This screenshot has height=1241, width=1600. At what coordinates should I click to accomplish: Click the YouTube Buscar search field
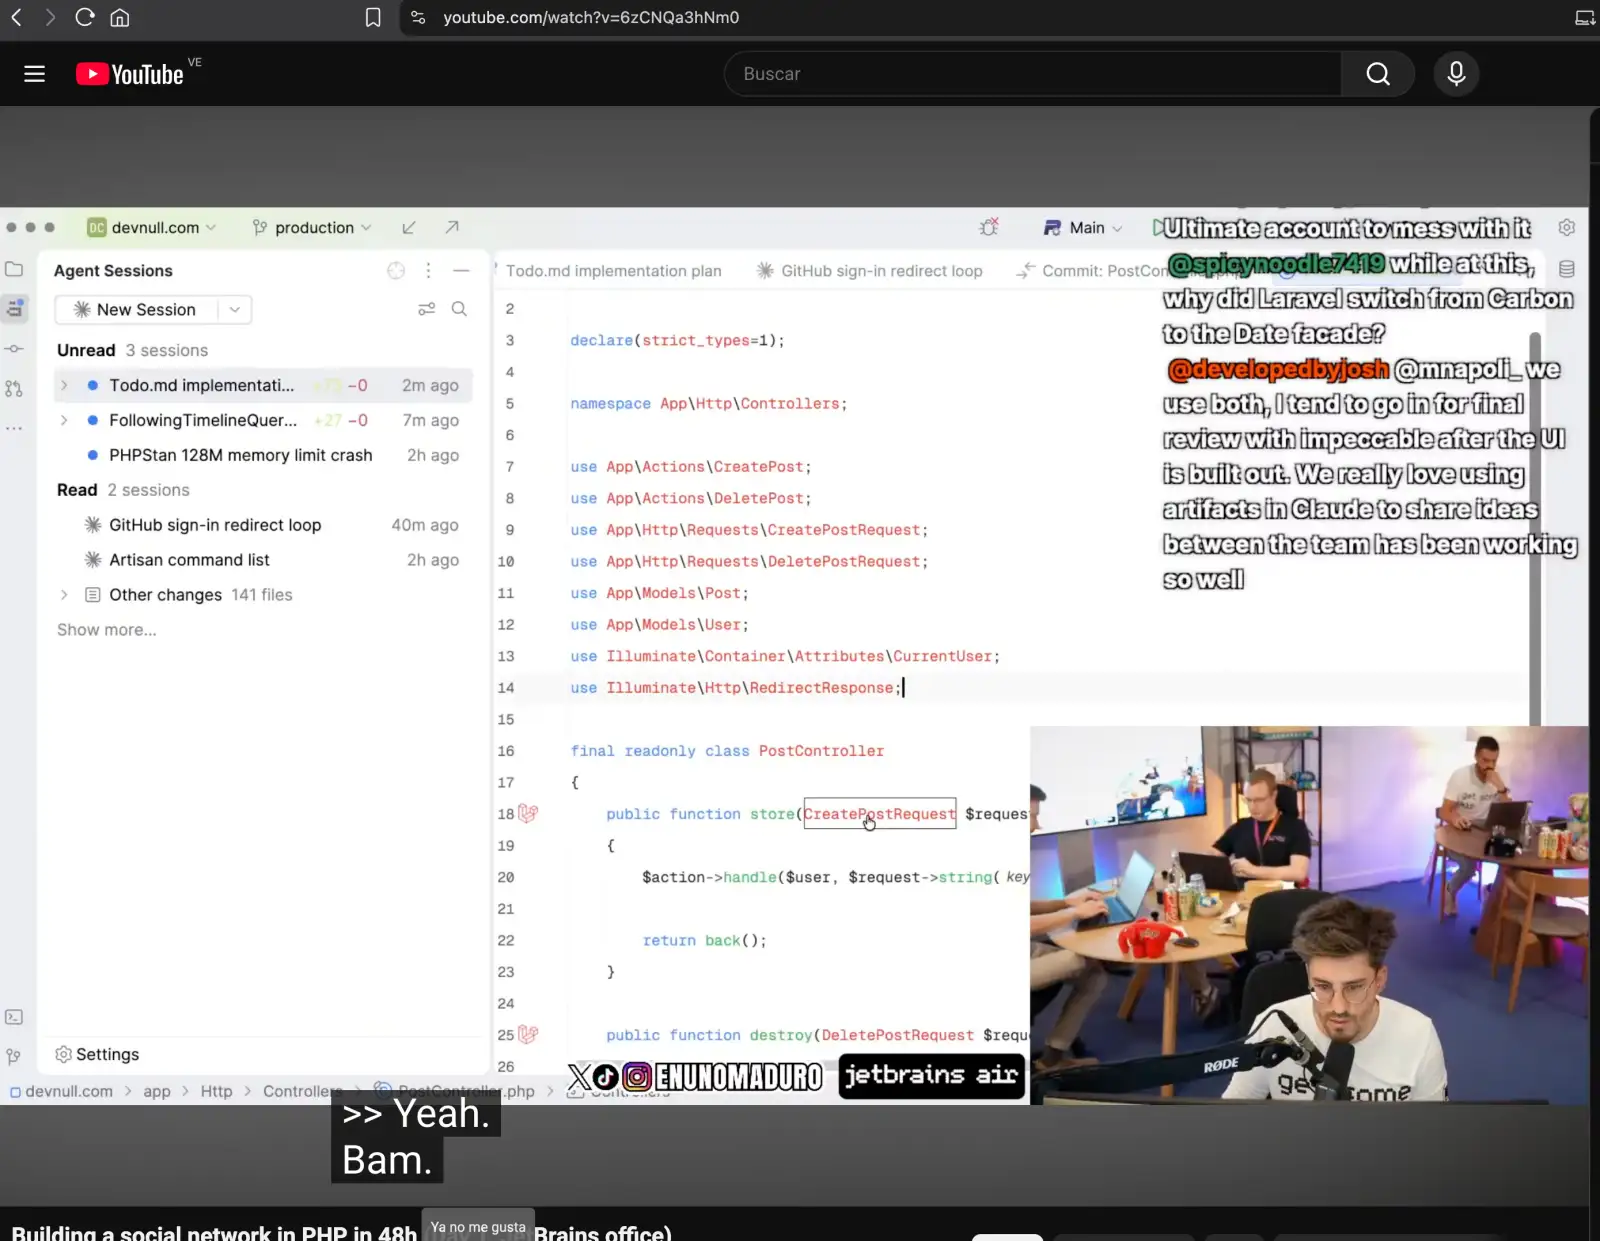1032,74
